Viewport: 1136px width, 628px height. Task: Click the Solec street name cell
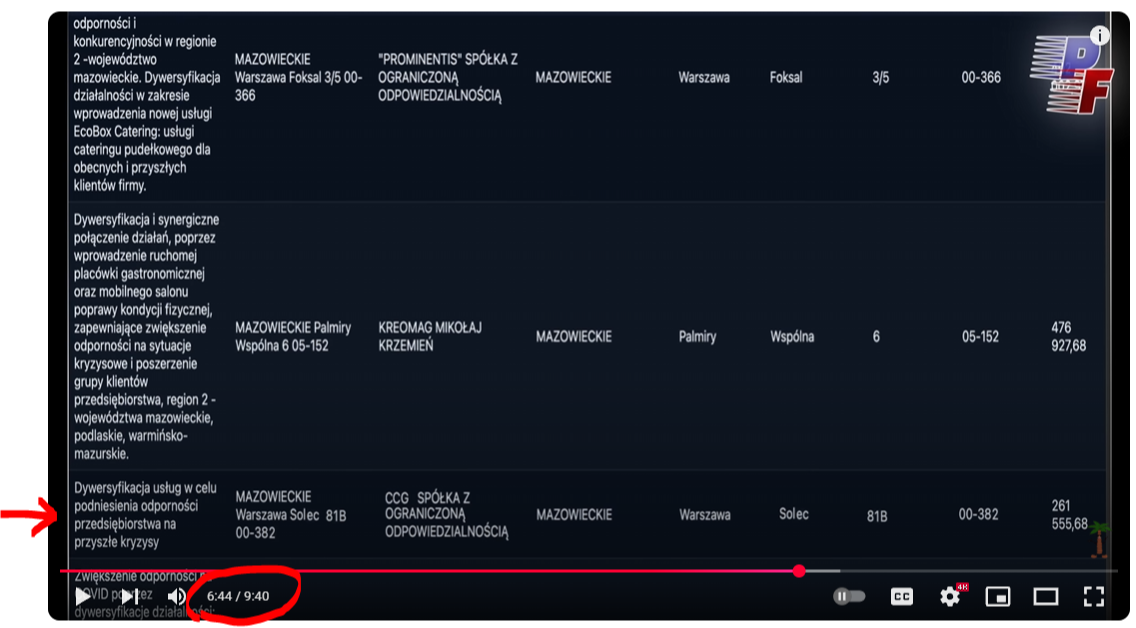[794, 514]
